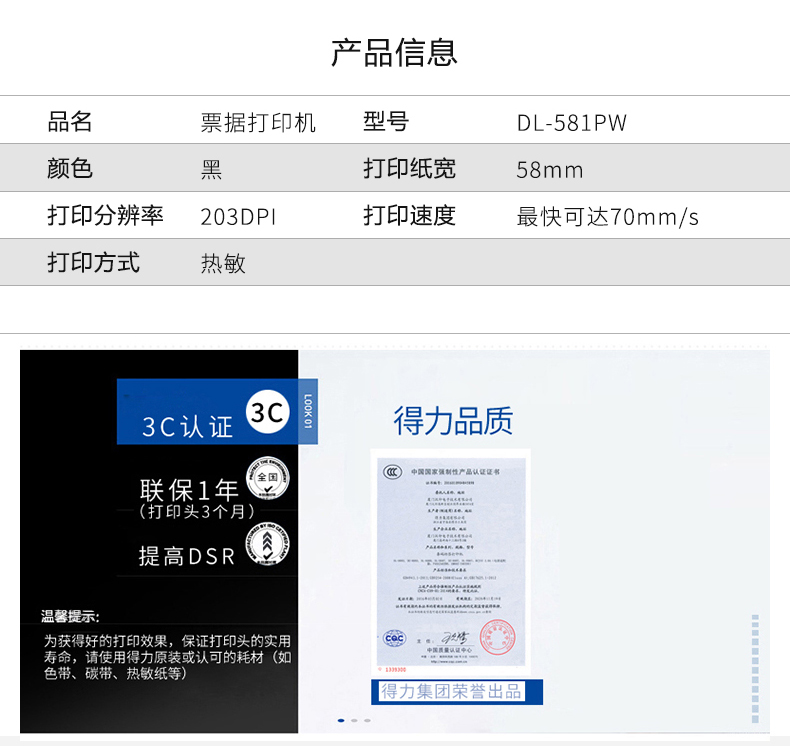Click the 打印速度 label
This screenshot has width=790, height=746.
[x=410, y=215]
